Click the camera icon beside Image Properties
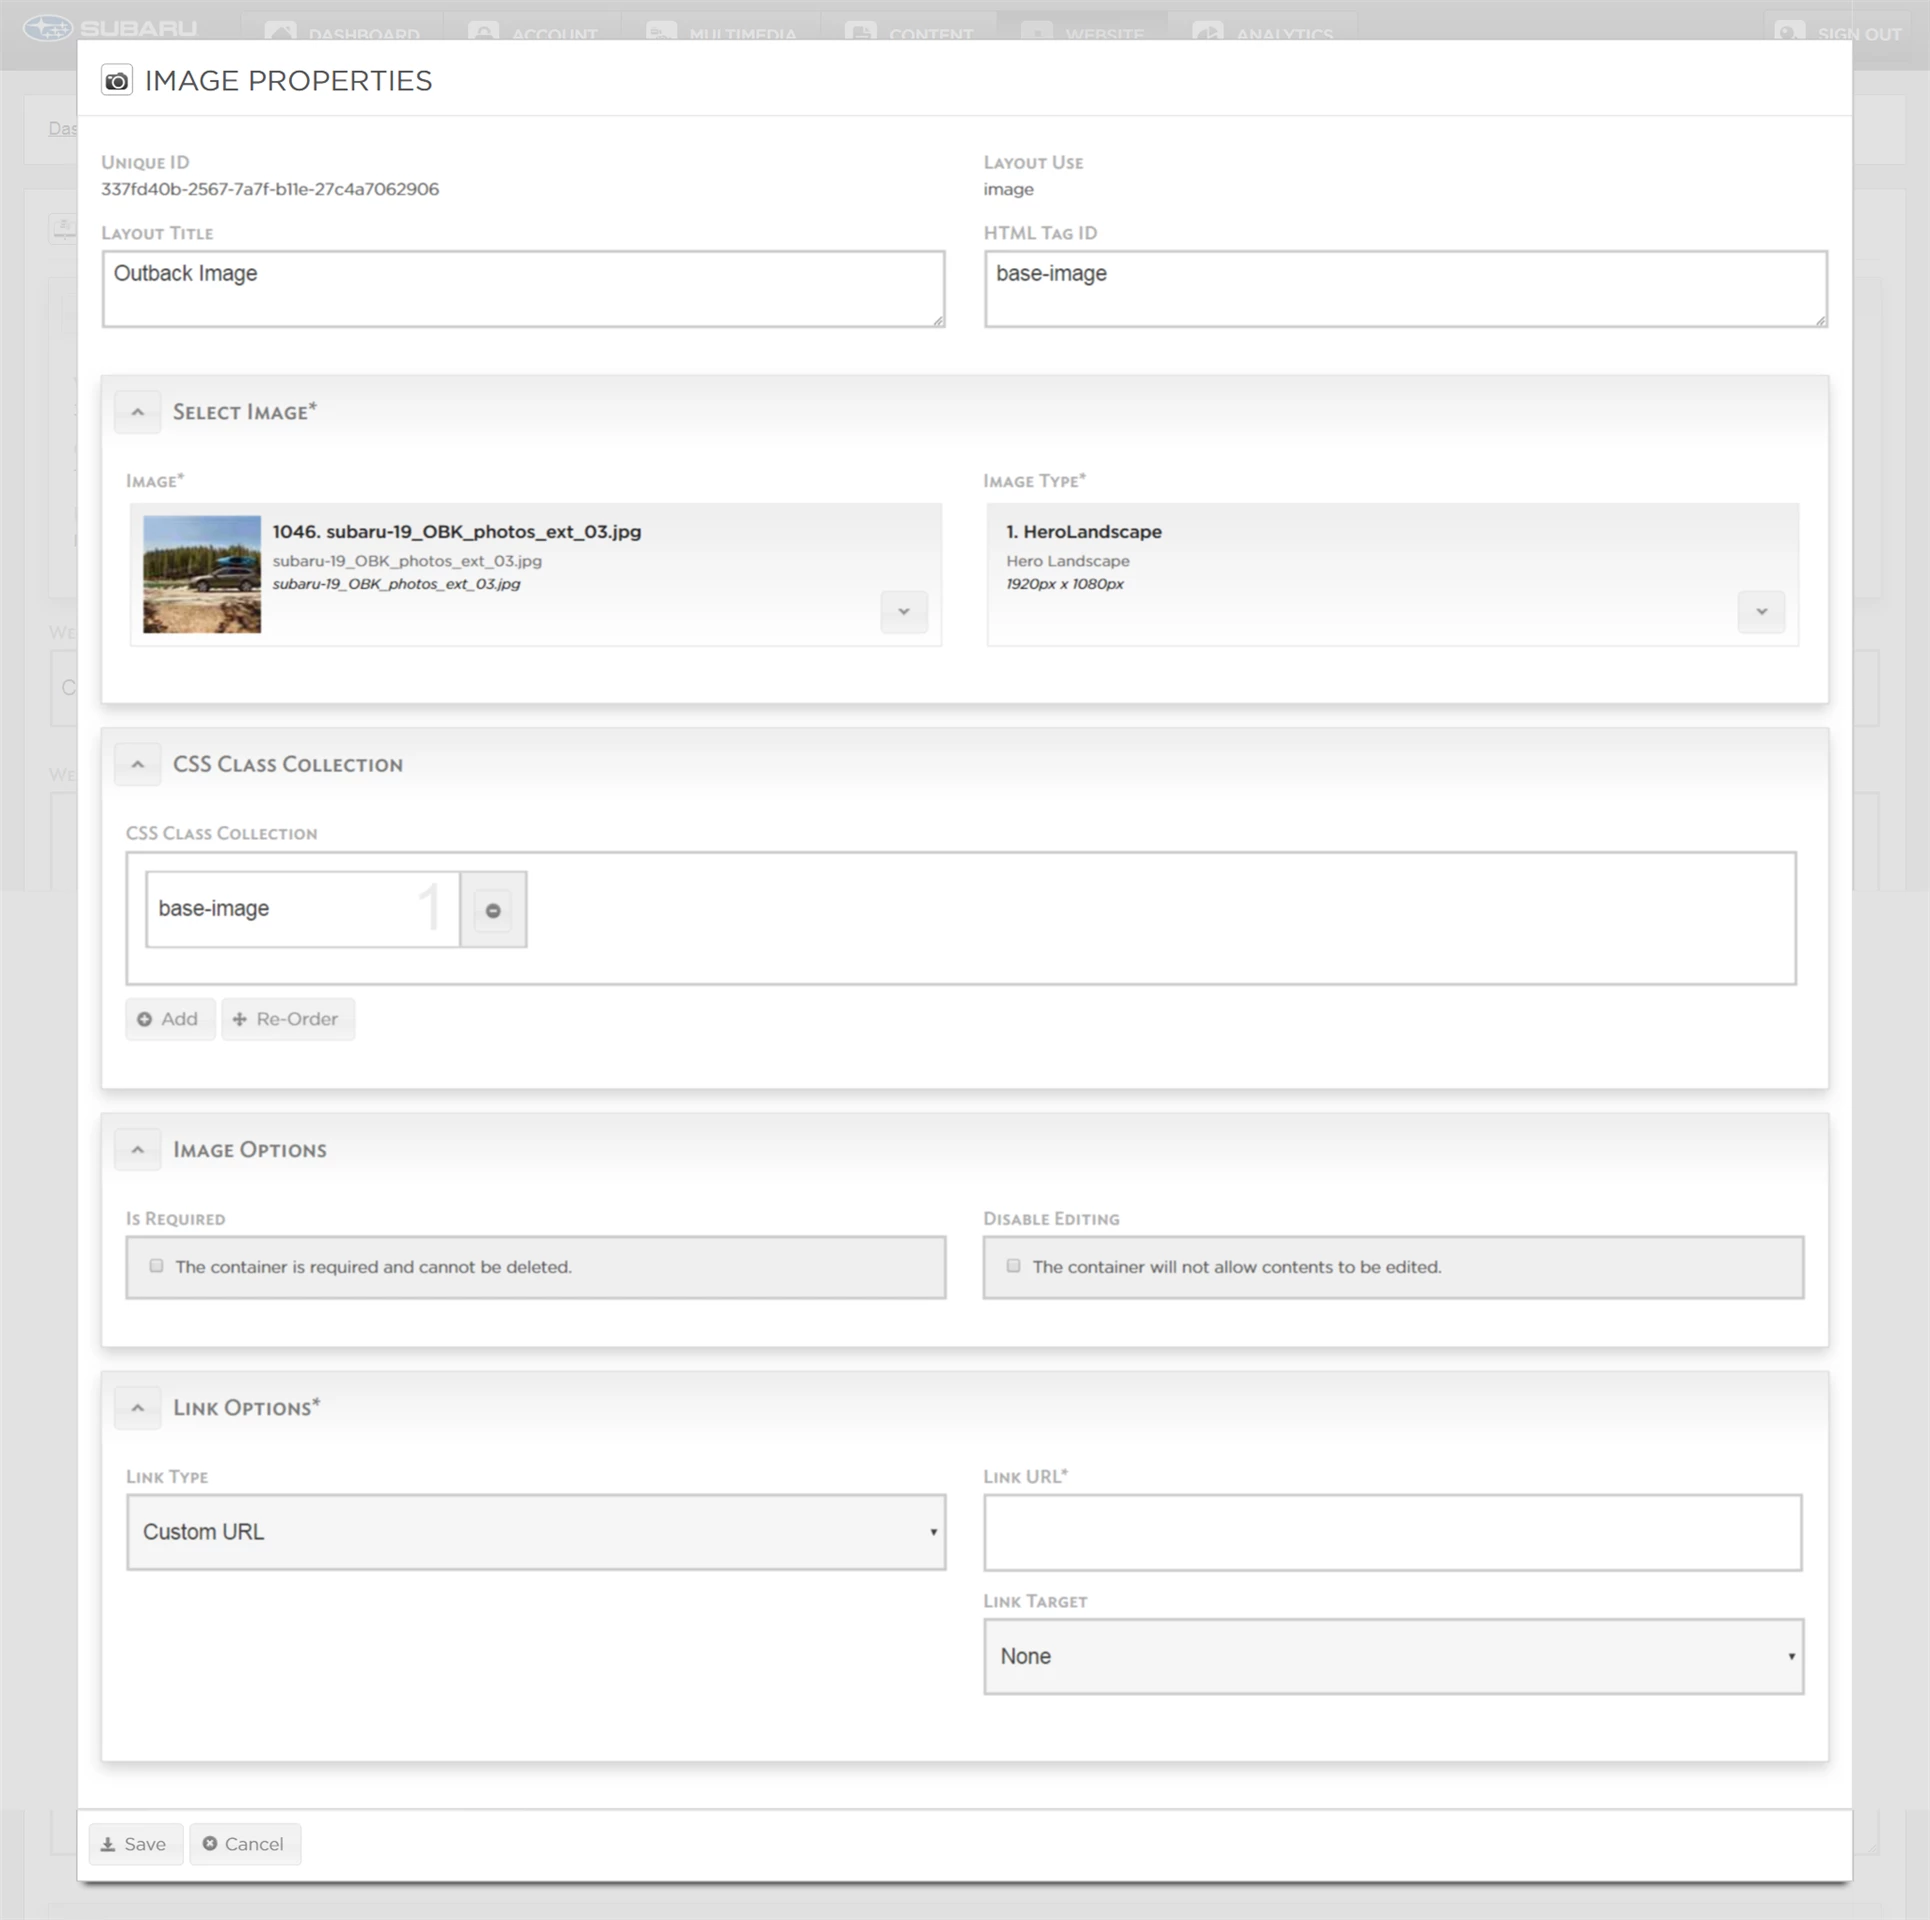The image size is (1930, 1920). click(117, 81)
